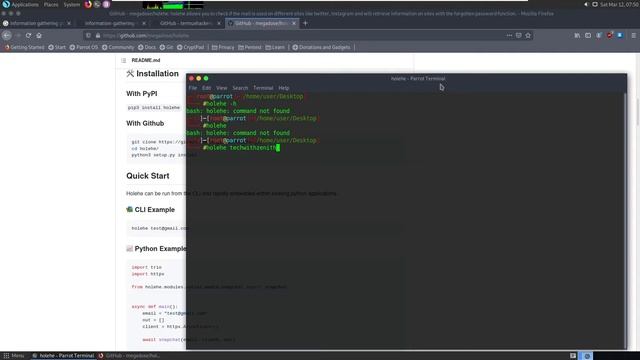Open terminal File menu
The height and width of the screenshot is (360, 640).
click(193, 88)
